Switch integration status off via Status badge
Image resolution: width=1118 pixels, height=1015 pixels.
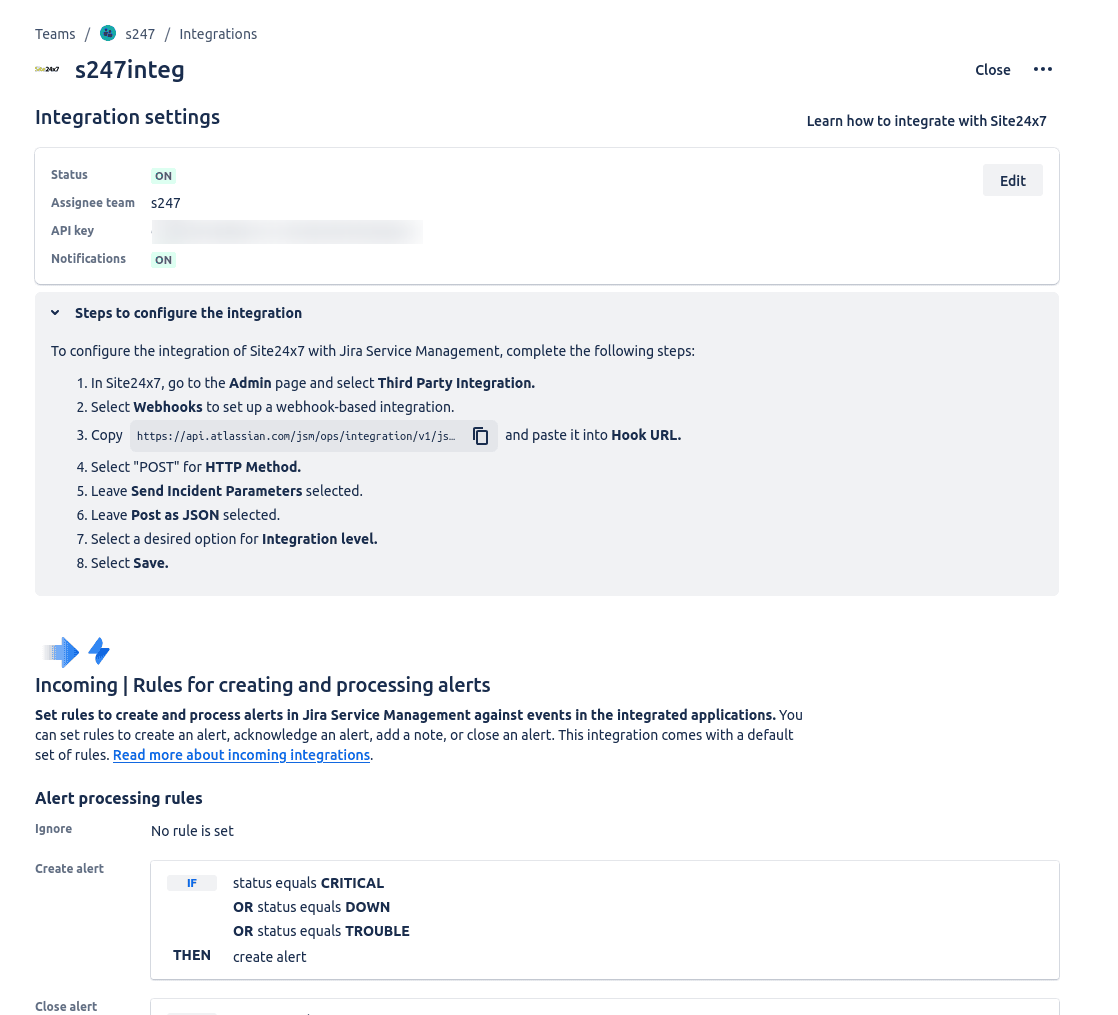point(163,175)
